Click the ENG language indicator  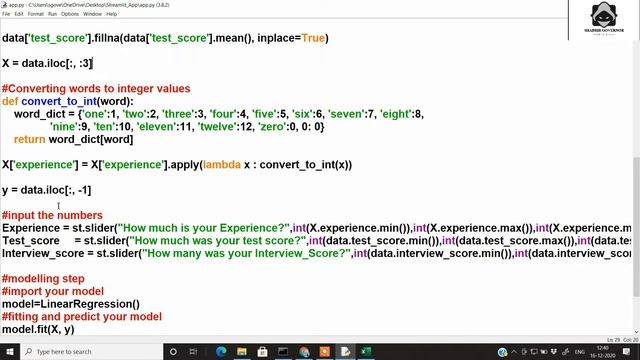point(580,352)
